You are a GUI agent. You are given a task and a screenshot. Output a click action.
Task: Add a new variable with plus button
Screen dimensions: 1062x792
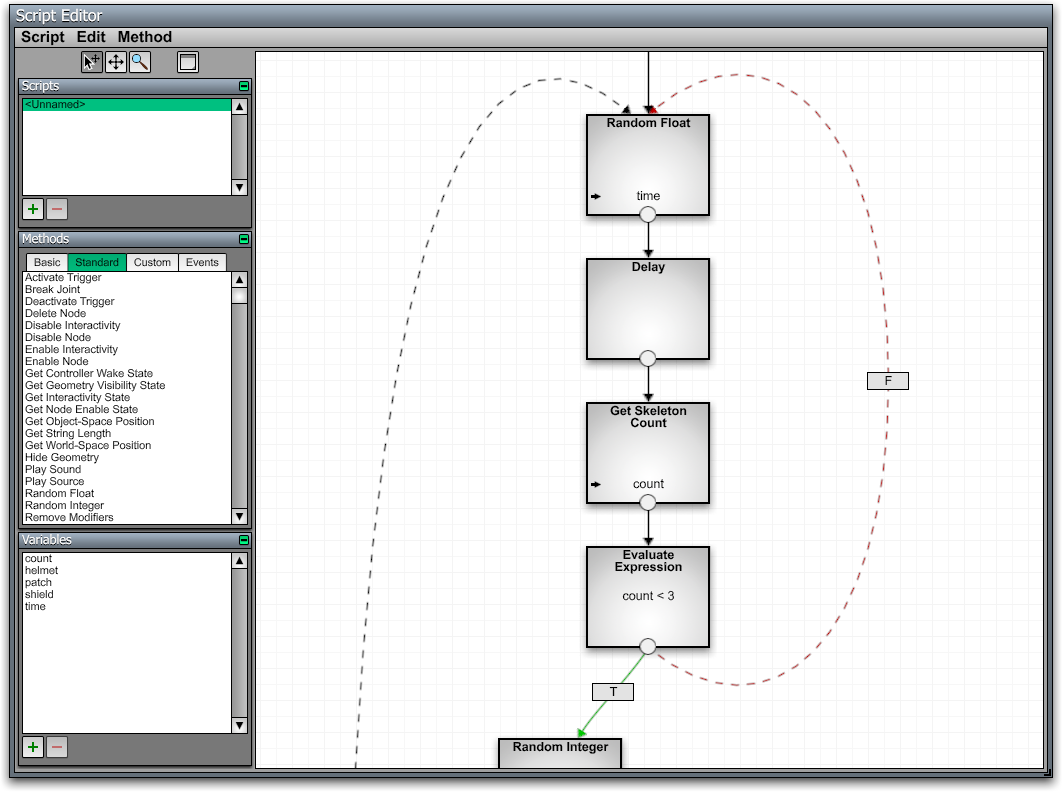coord(33,747)
